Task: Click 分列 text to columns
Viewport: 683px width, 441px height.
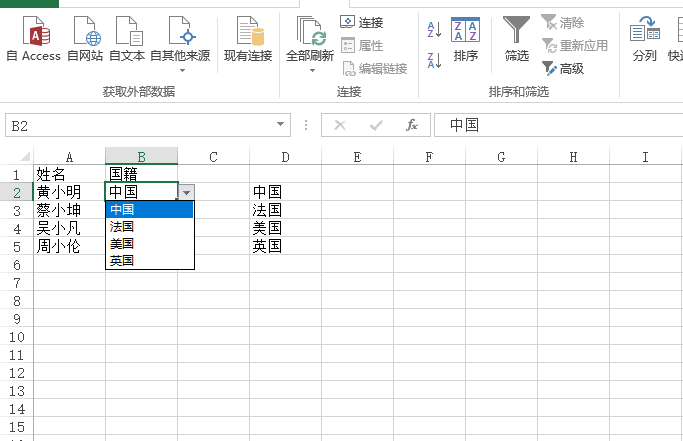Action: pos(645,39)
